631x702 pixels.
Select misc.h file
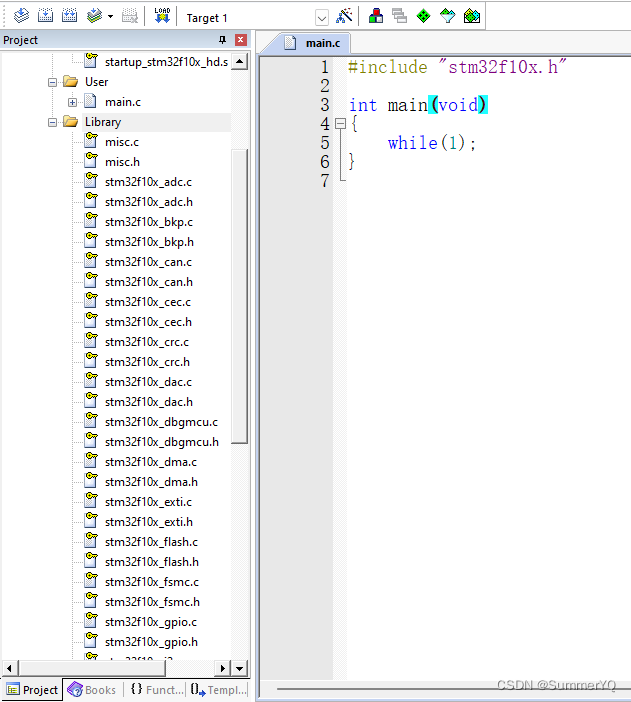point(122,162)
